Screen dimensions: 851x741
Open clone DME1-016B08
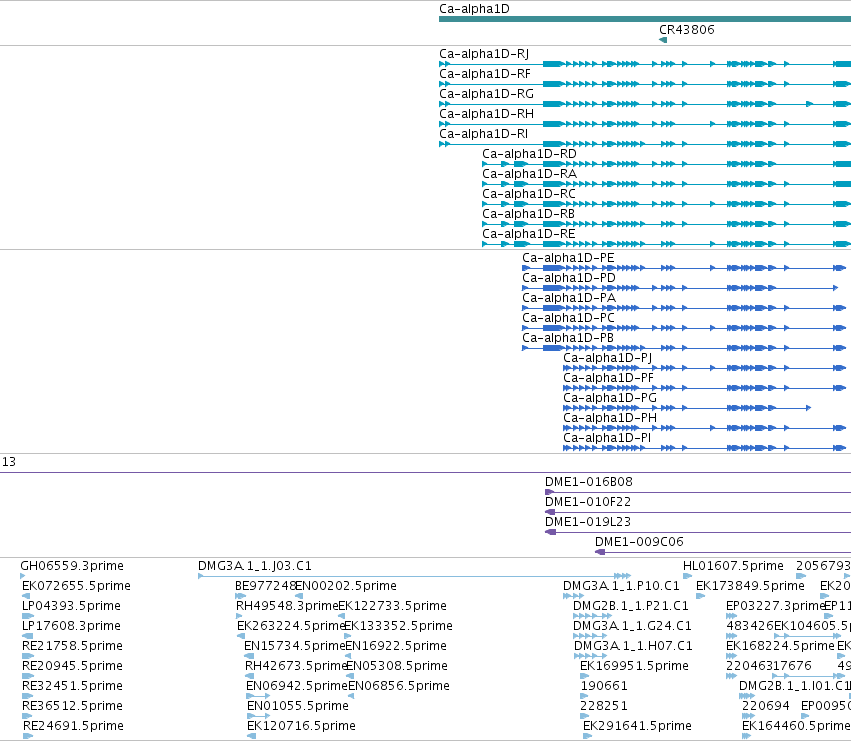click(588, 482)
